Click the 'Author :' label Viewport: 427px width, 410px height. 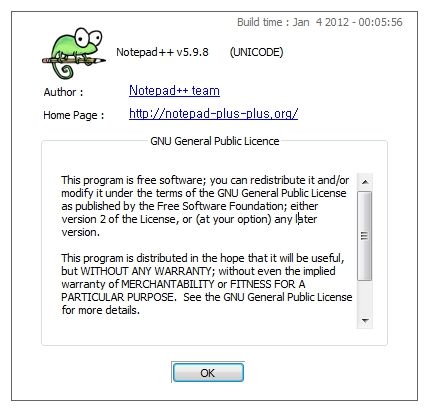(x=63, y=92)
